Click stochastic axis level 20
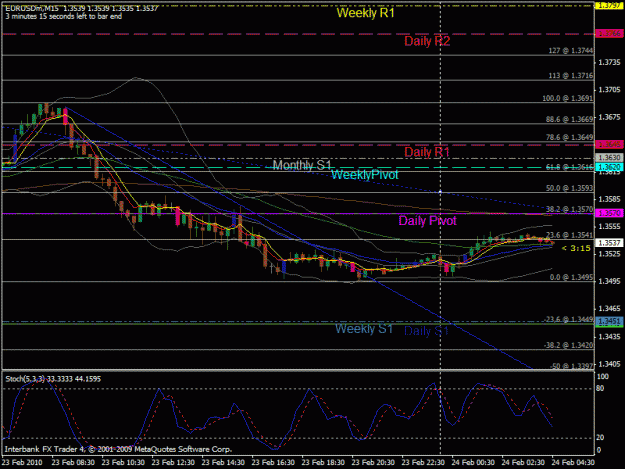This screenshot has width=625, height=469. [600, 438]
